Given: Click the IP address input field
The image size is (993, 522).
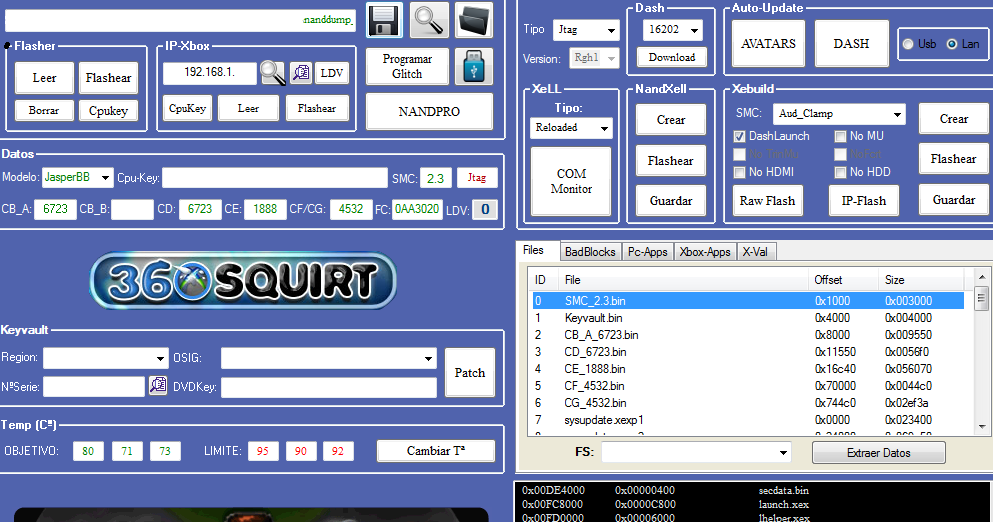Looking at the screenshot, I should point(210,73).
